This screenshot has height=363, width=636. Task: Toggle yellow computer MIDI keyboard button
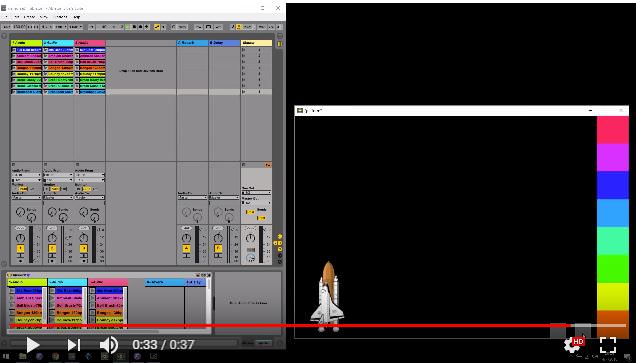[x=238, y=27]
